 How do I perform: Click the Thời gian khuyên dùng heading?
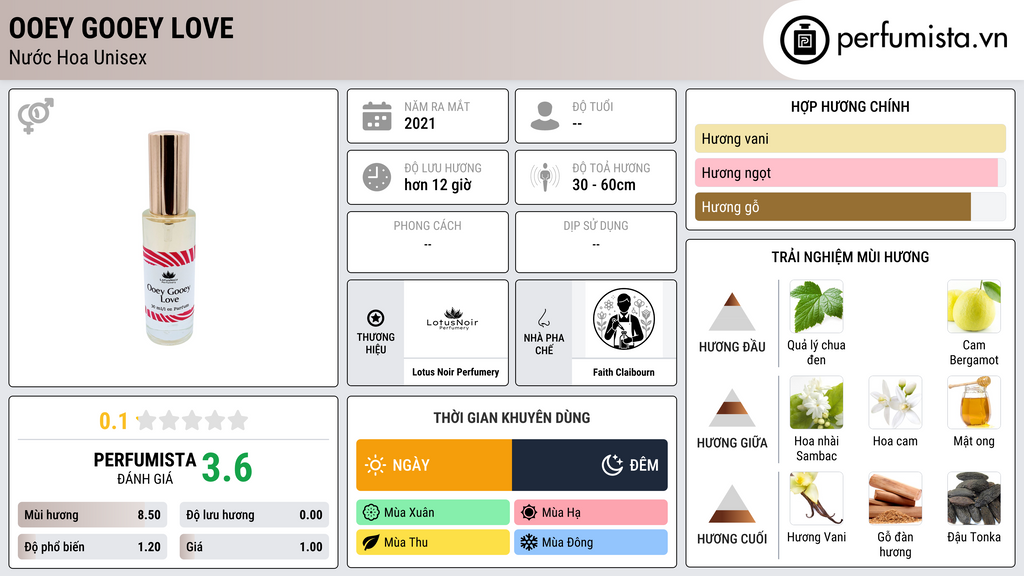coord(512,417)
